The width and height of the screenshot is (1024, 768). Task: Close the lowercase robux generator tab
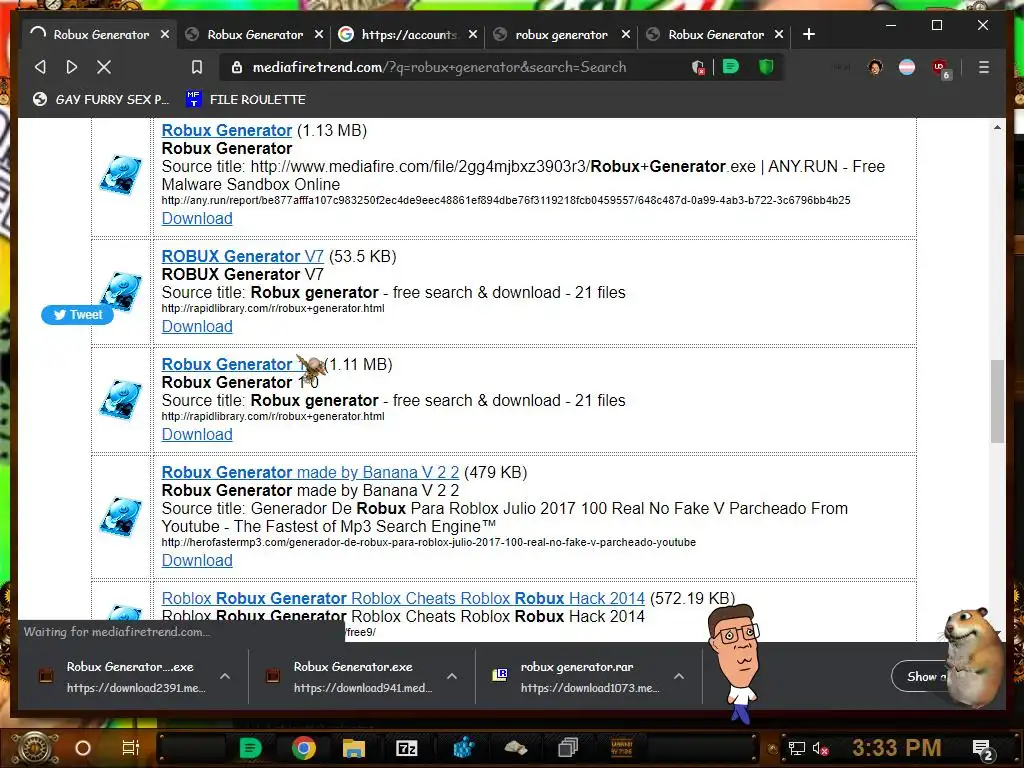point(626,34)
